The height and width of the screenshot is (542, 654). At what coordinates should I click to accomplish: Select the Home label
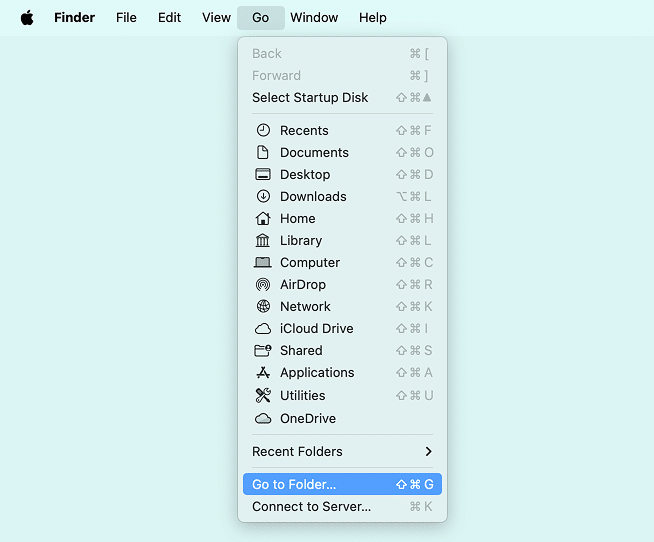tap(297, 219)
